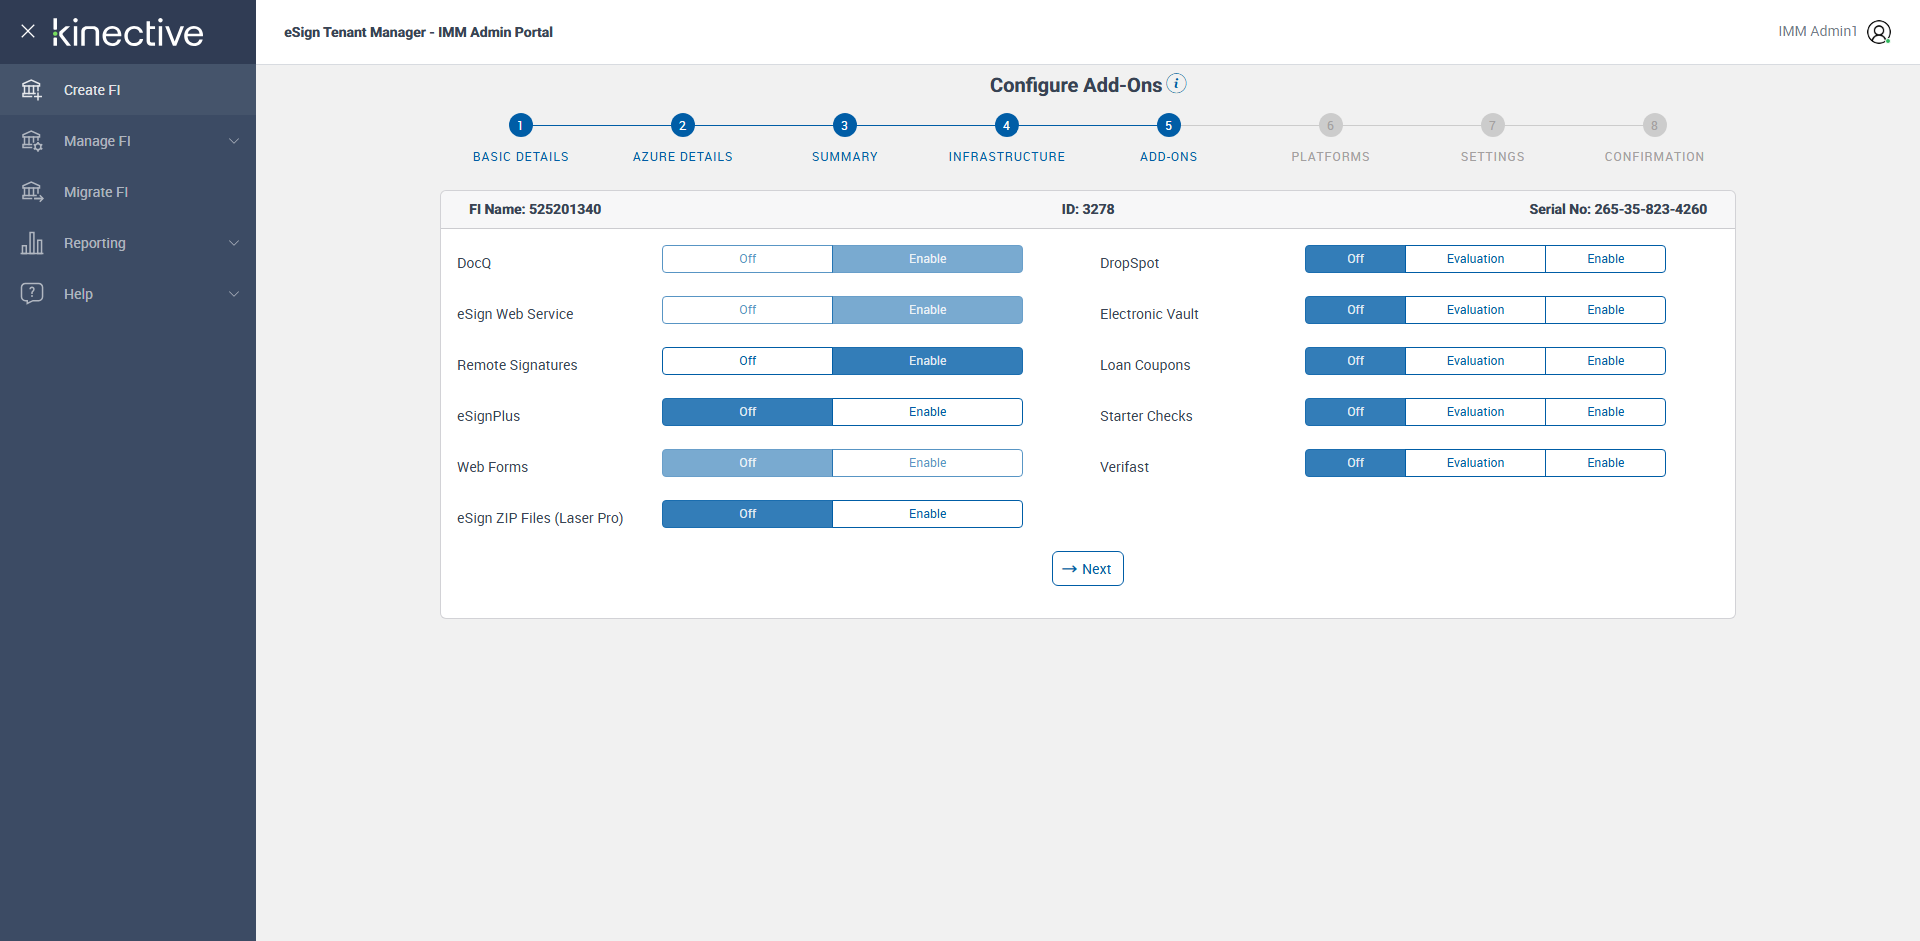
Task: Open the Create FI menu item
Action: (x=128, y=90)
